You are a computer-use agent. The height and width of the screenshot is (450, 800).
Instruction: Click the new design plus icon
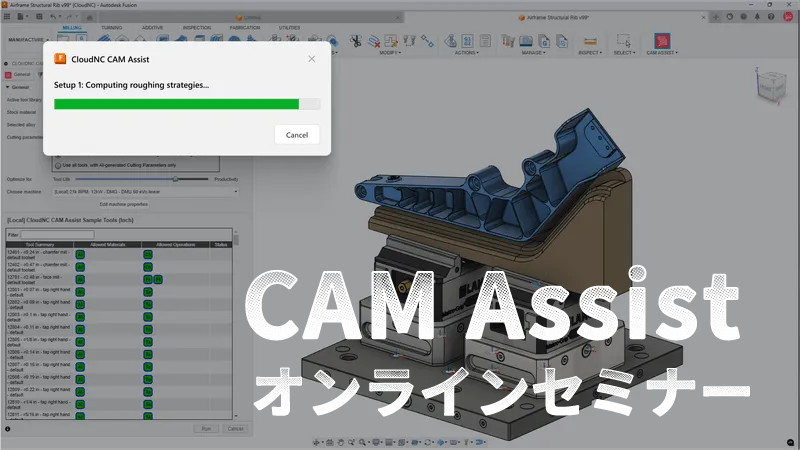[716, 17]
